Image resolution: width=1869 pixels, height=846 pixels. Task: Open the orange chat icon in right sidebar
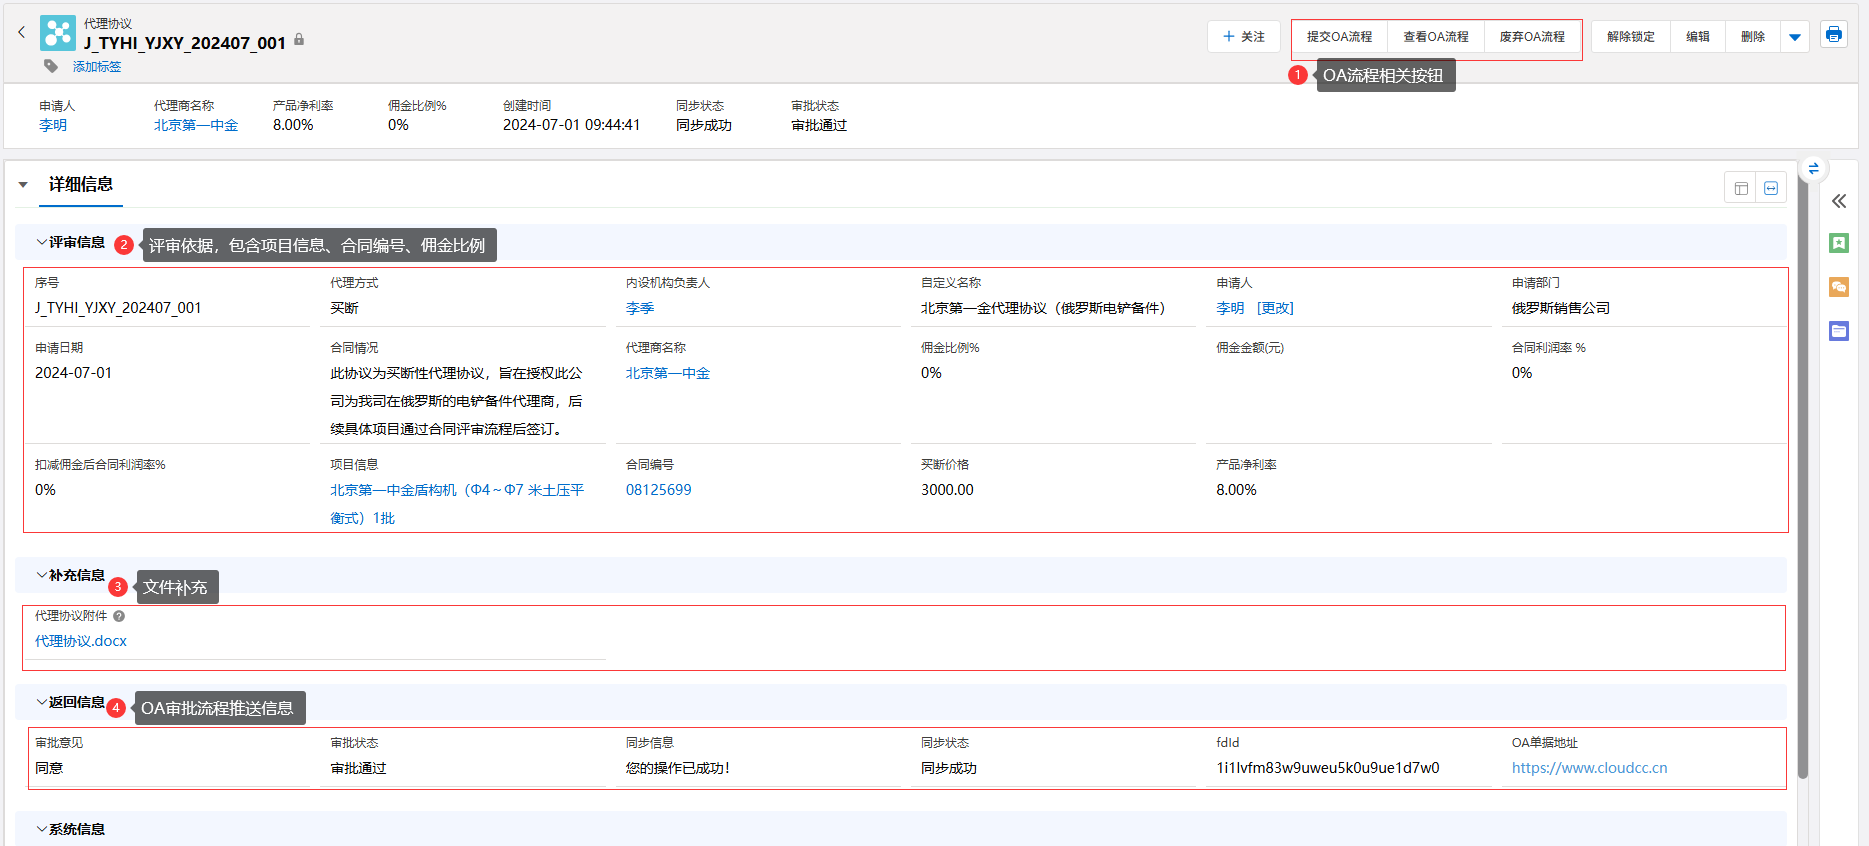tap(1838, 287)
